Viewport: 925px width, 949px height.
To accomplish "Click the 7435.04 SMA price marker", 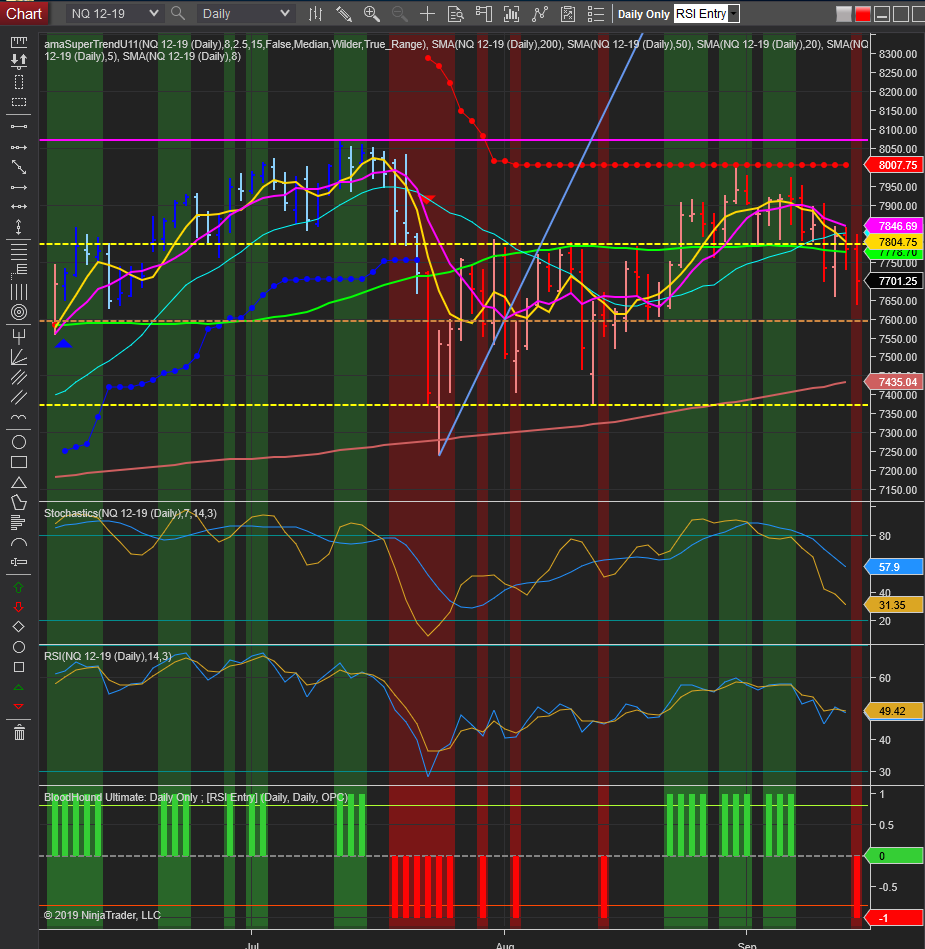I will (896, 382).
